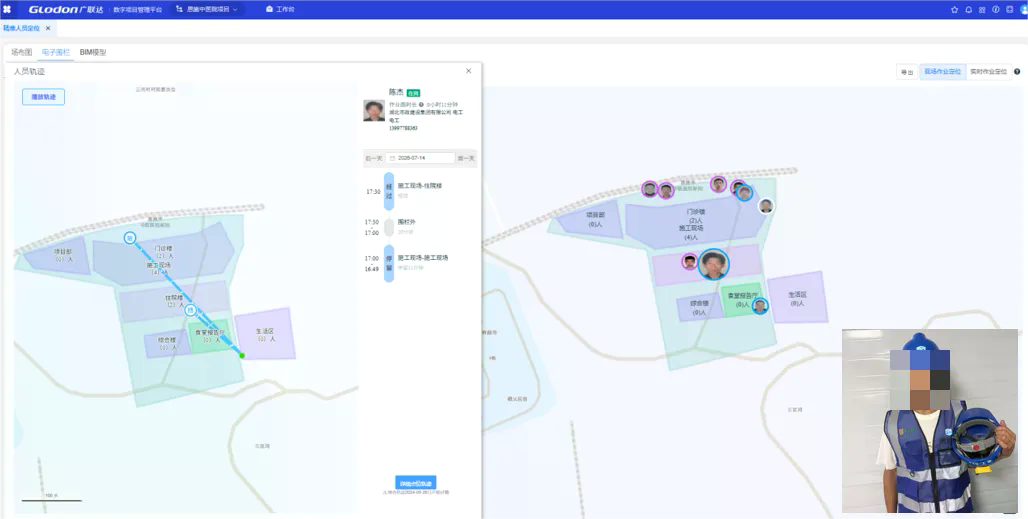Viewport: 1028px width, 519px height.
Task: Click the 停留 timeline pill at 17:00
Action: (389, 263)
